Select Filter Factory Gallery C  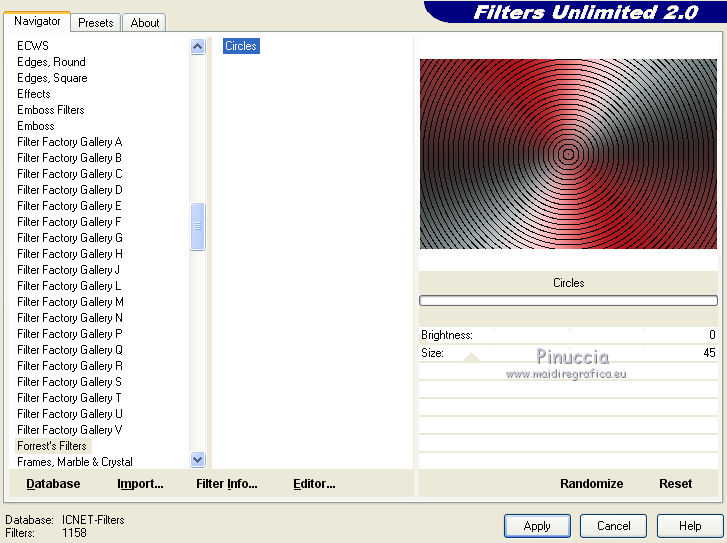click(x=70, y=174)
